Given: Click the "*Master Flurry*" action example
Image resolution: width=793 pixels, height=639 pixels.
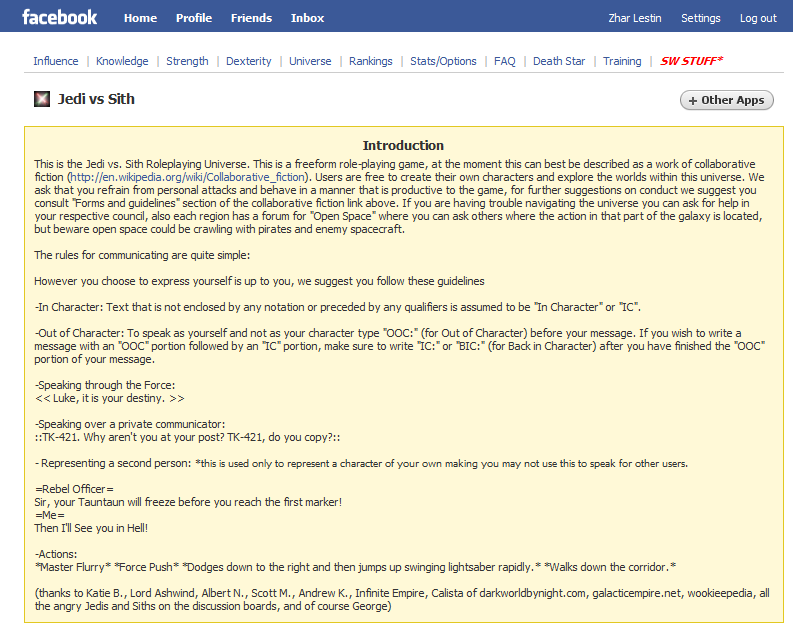Looking at the screenshot, I should (73, 567).
